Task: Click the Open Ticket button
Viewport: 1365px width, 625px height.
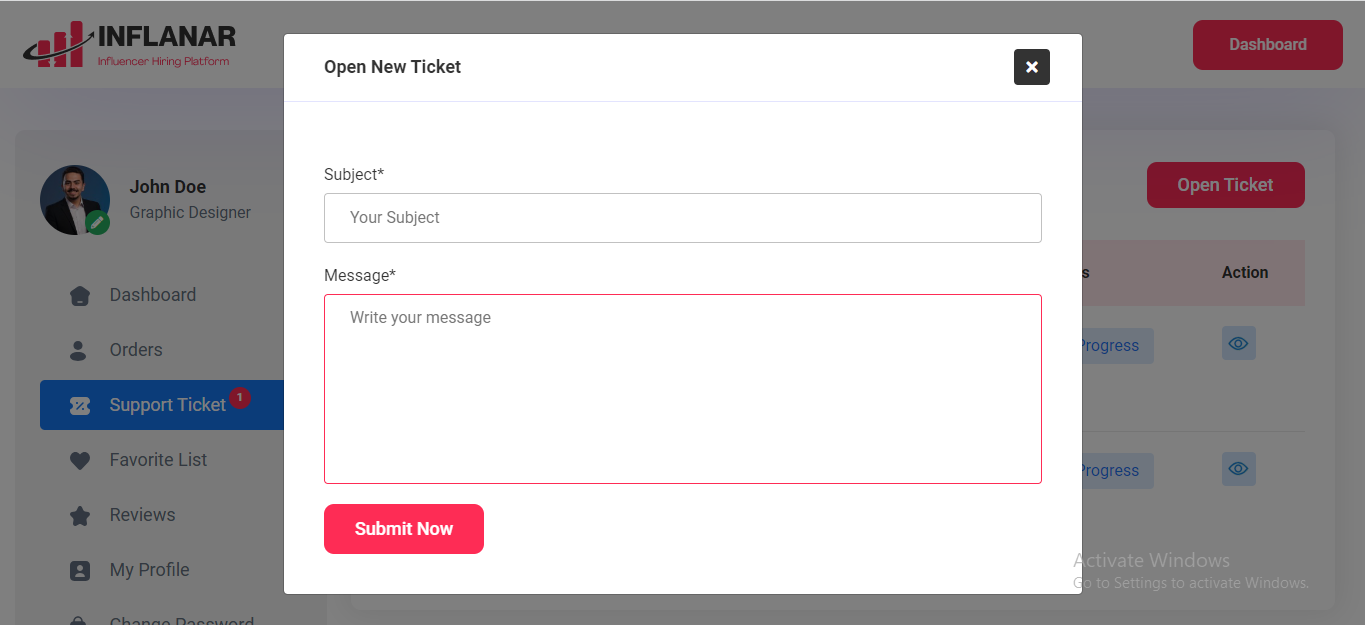Action: tap(1225, 185)
